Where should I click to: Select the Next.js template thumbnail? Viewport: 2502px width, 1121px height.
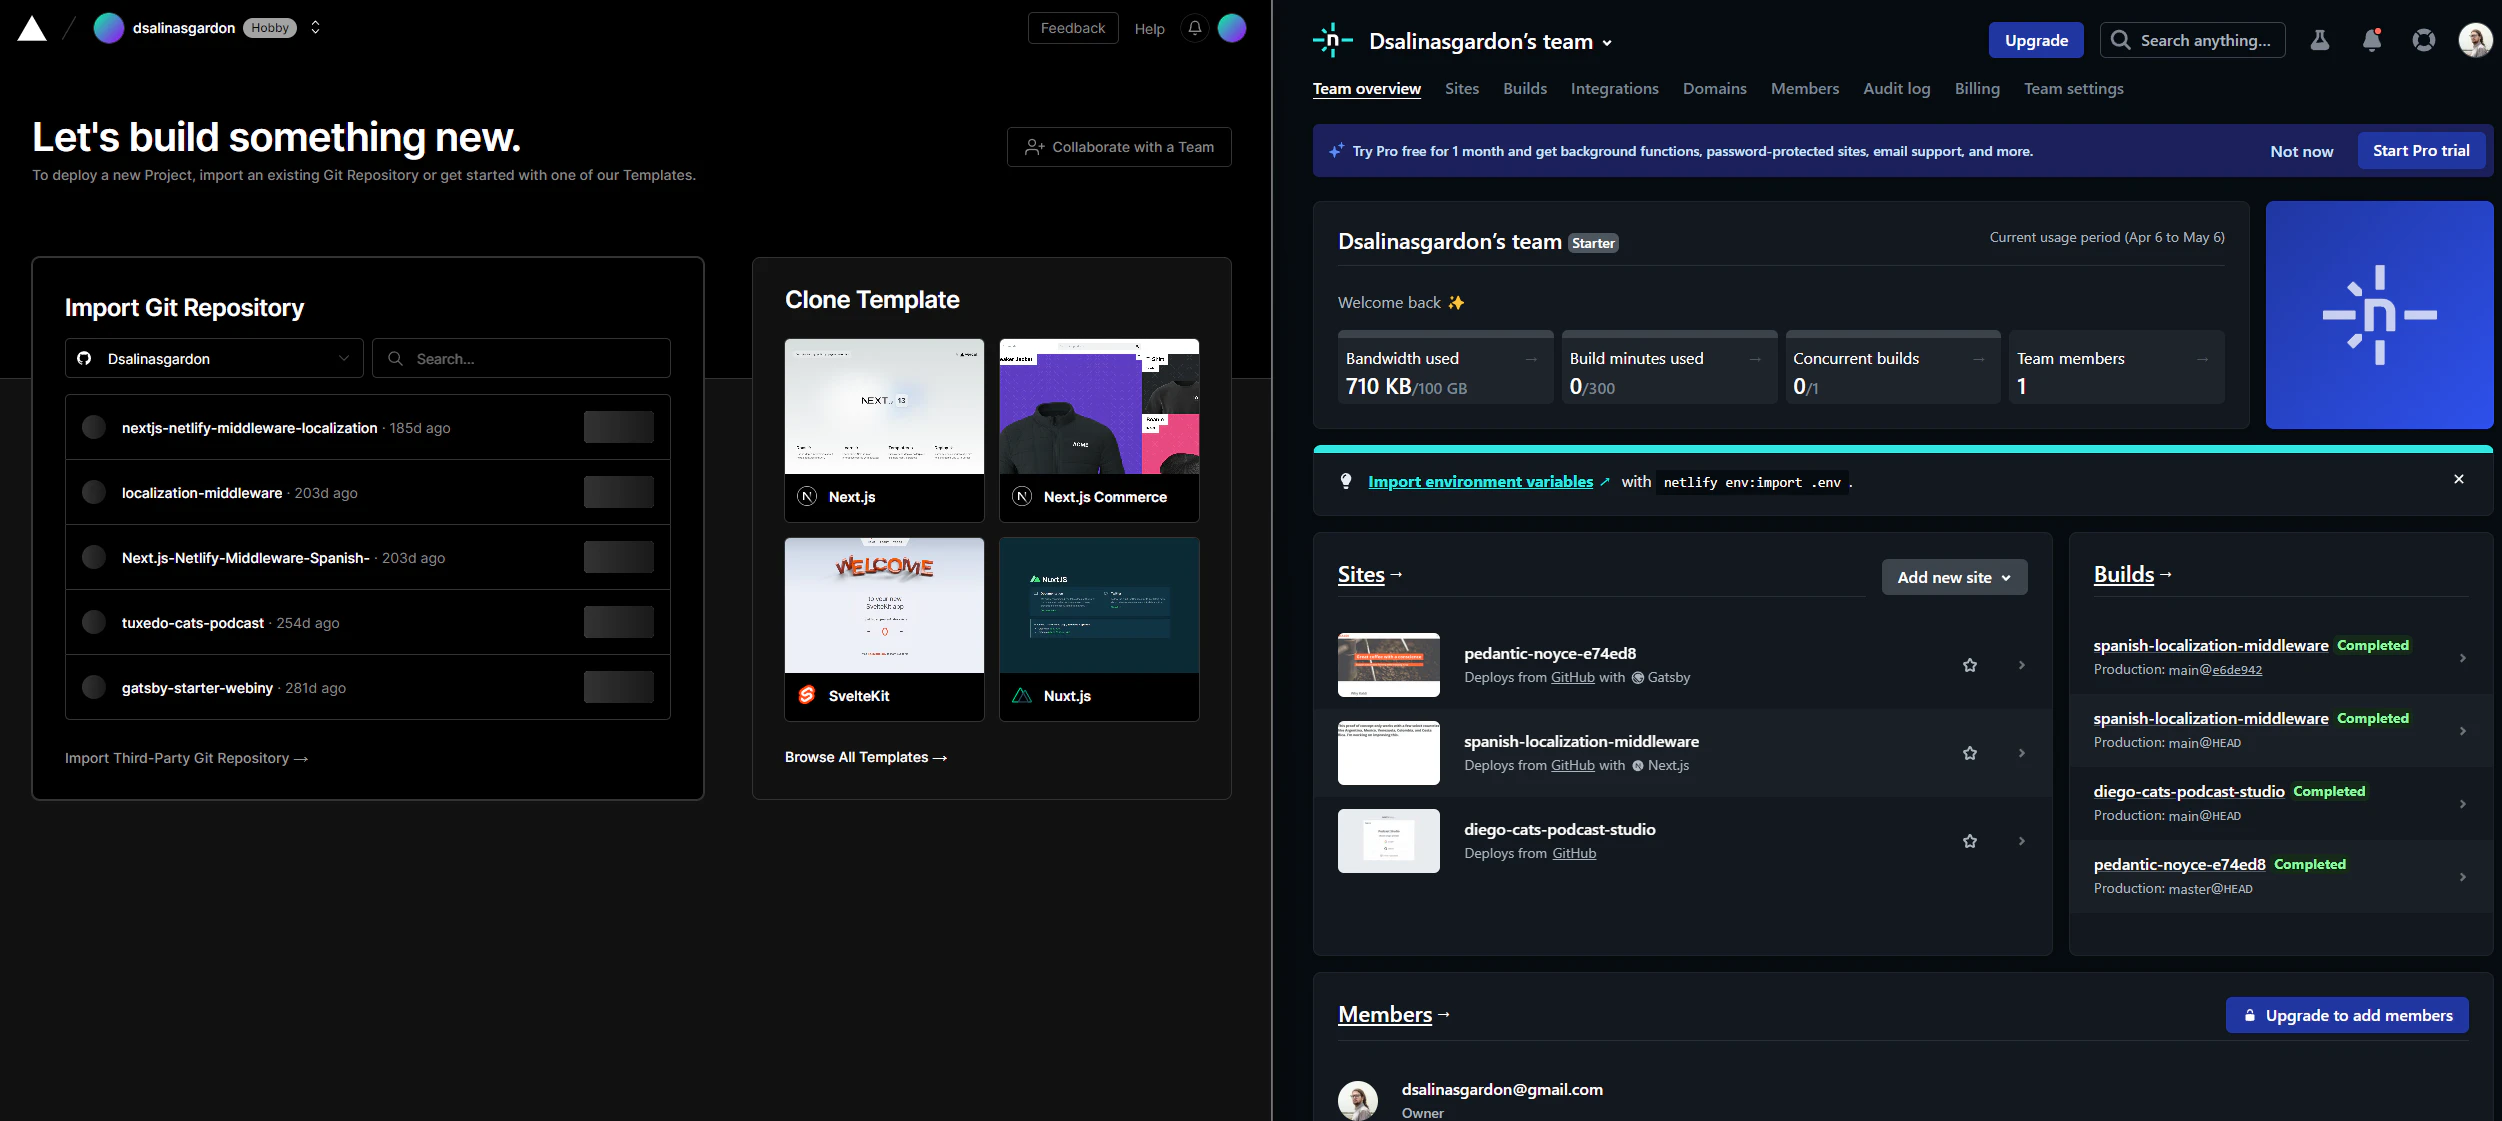click(x=884, y=406)
